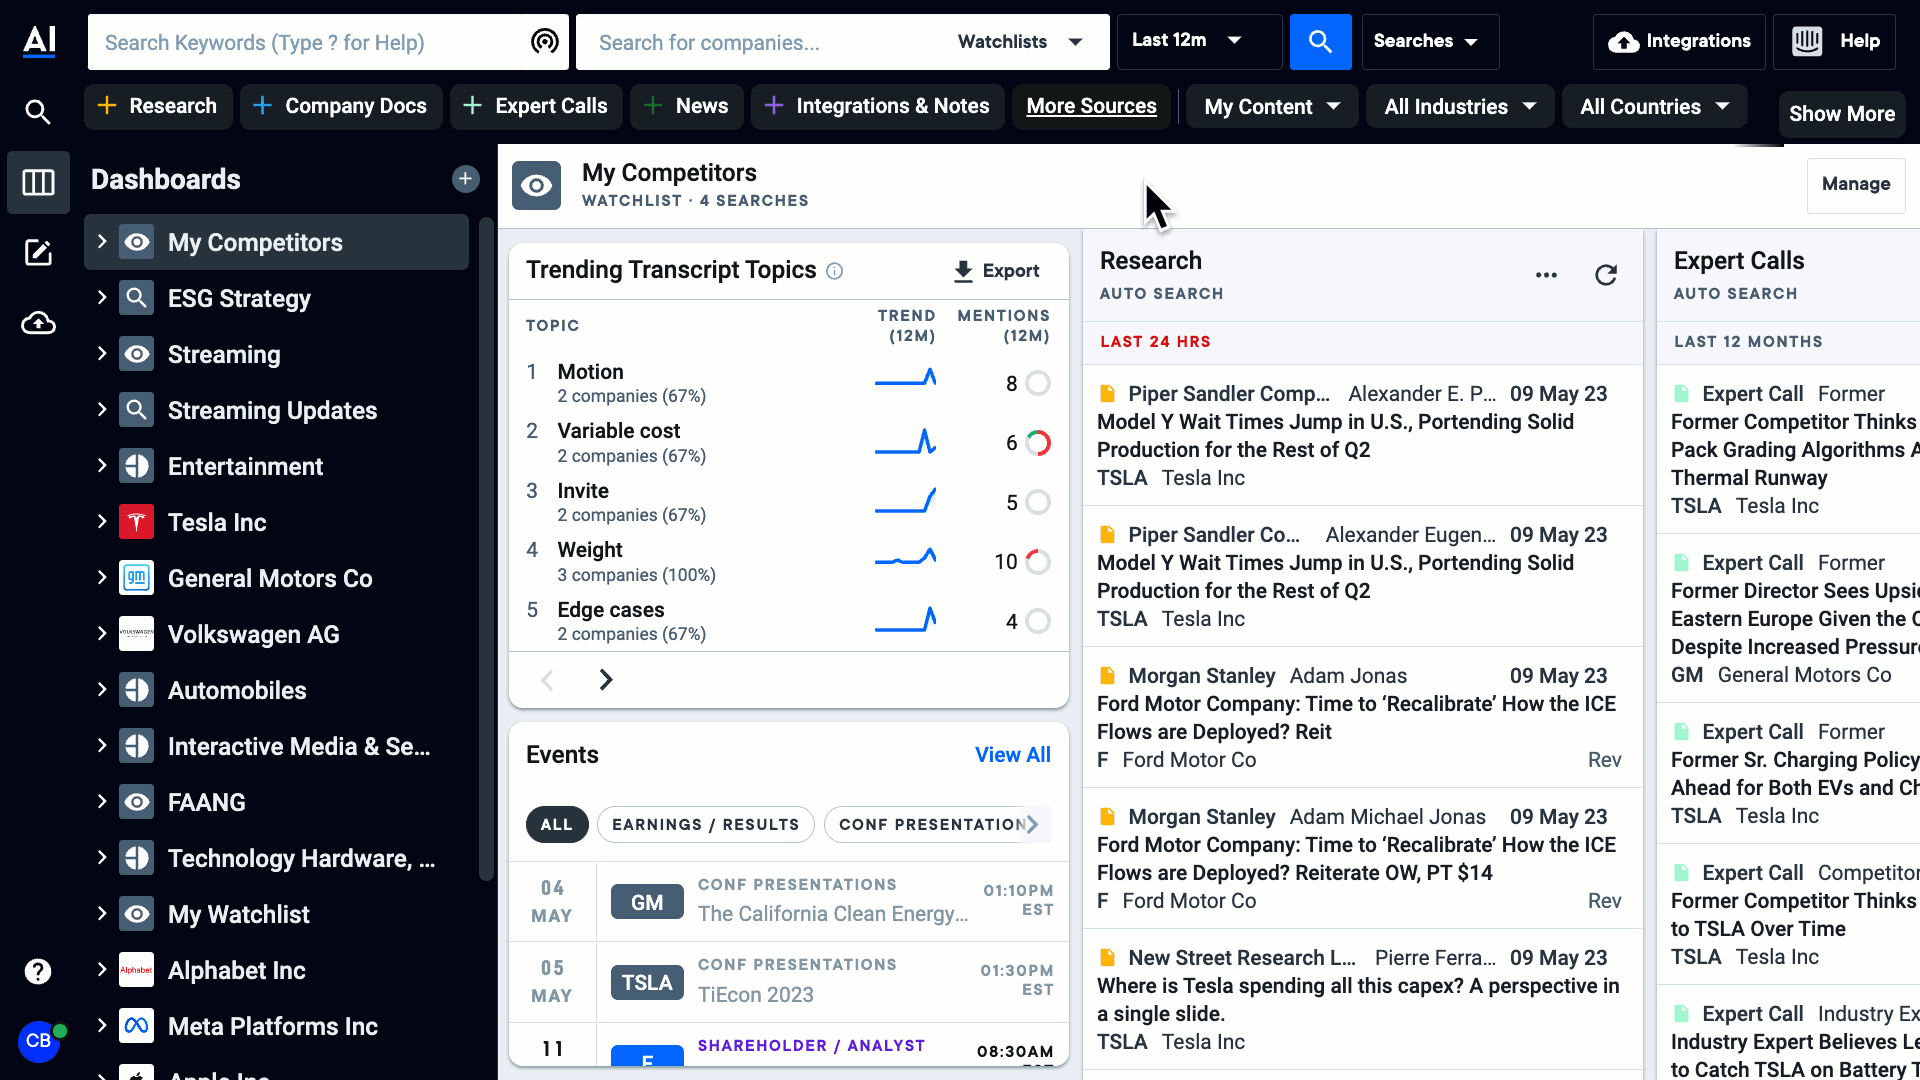Expand the Streaming Updates dashboard chevron

coord(101,409)
